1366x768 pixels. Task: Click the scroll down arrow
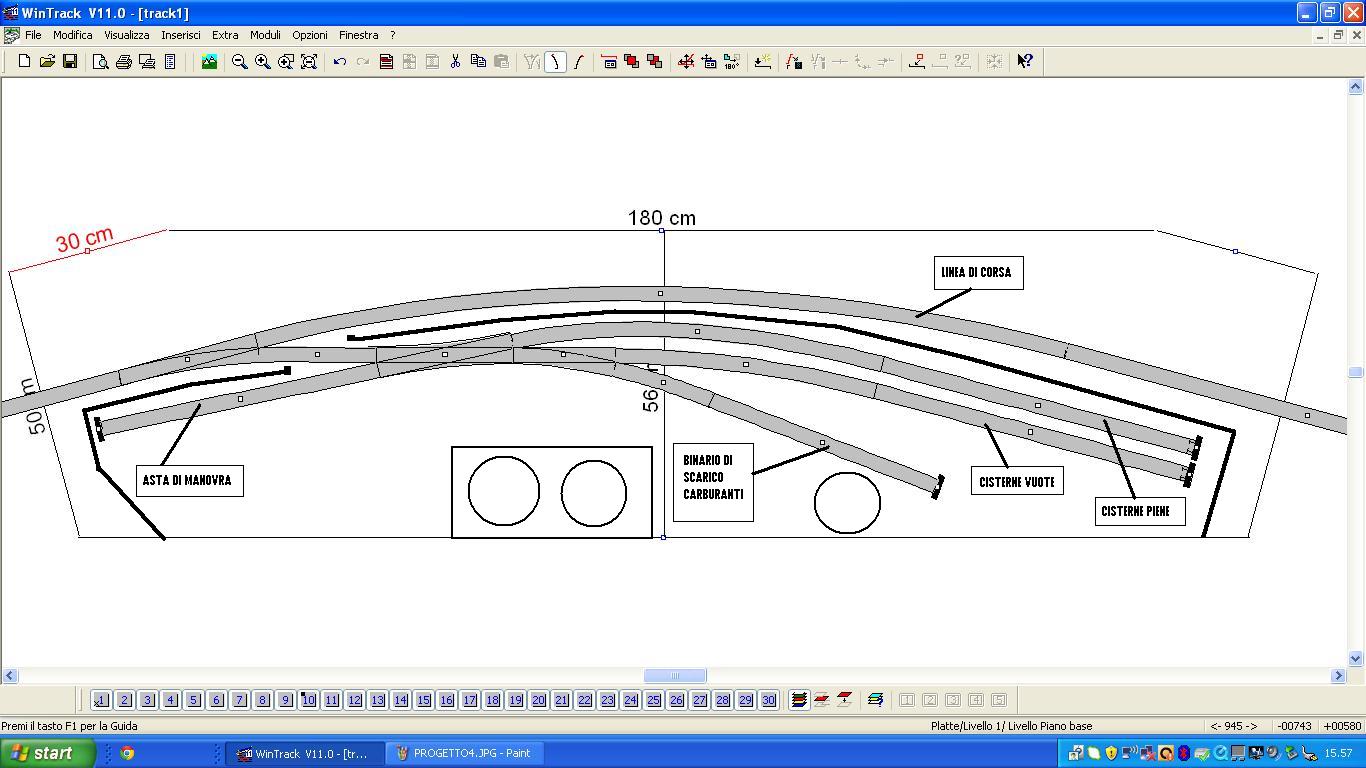click(x=1356, y=658)
